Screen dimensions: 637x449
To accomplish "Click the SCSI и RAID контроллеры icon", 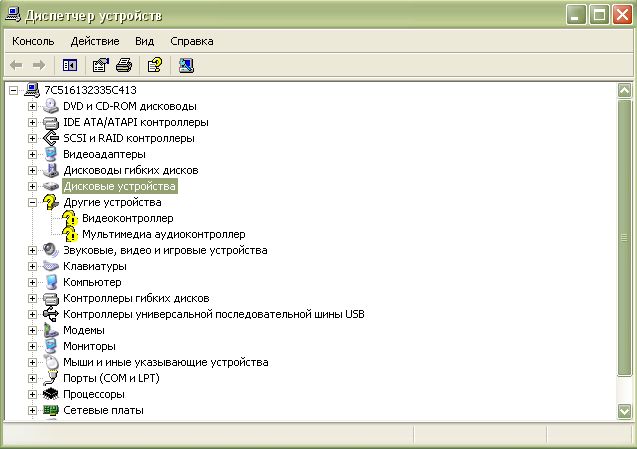I will point(51,138).
